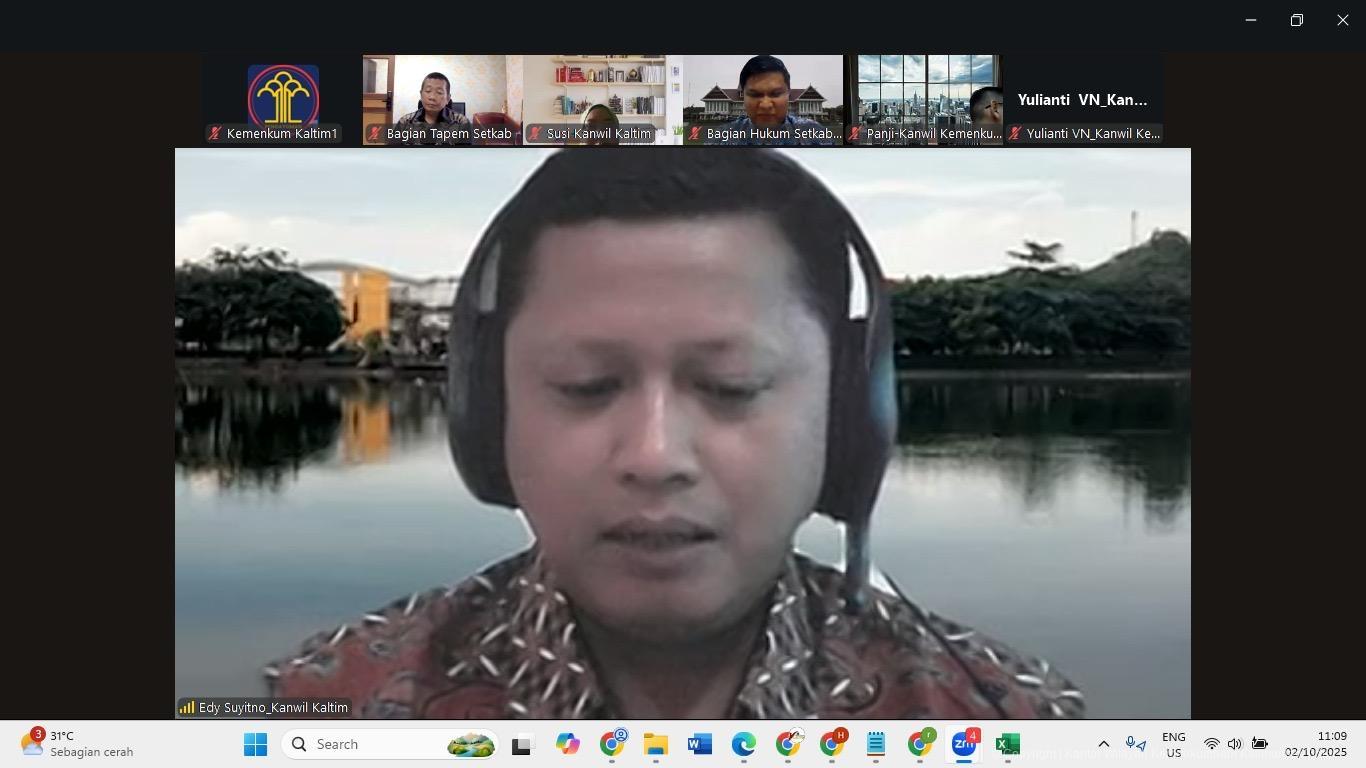
Task: Expand the hidden system tray icons
Action: 1103,745
